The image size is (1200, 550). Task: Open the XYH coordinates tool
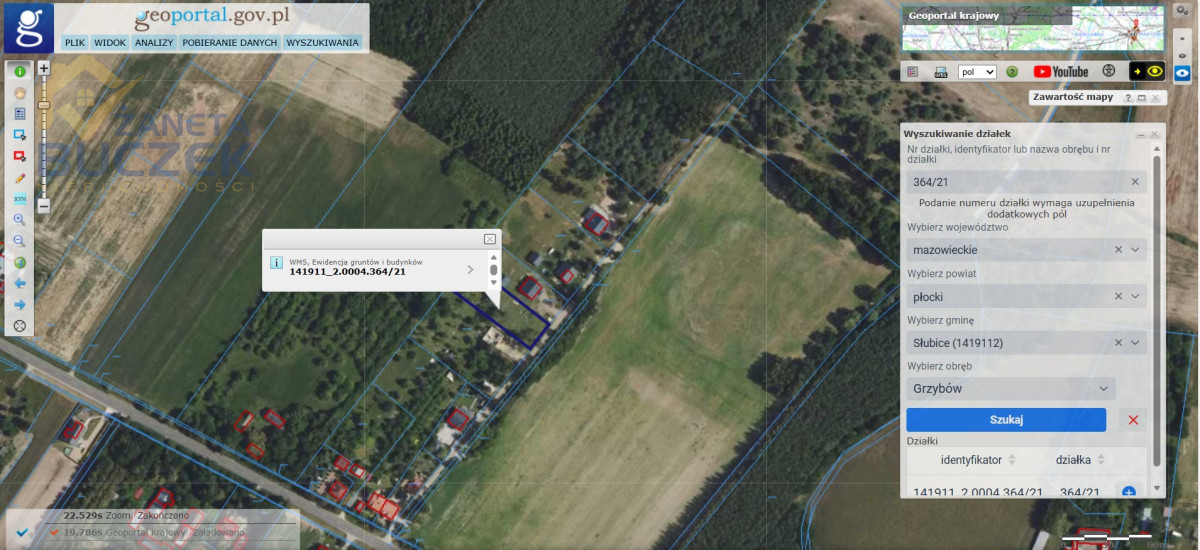19,199
